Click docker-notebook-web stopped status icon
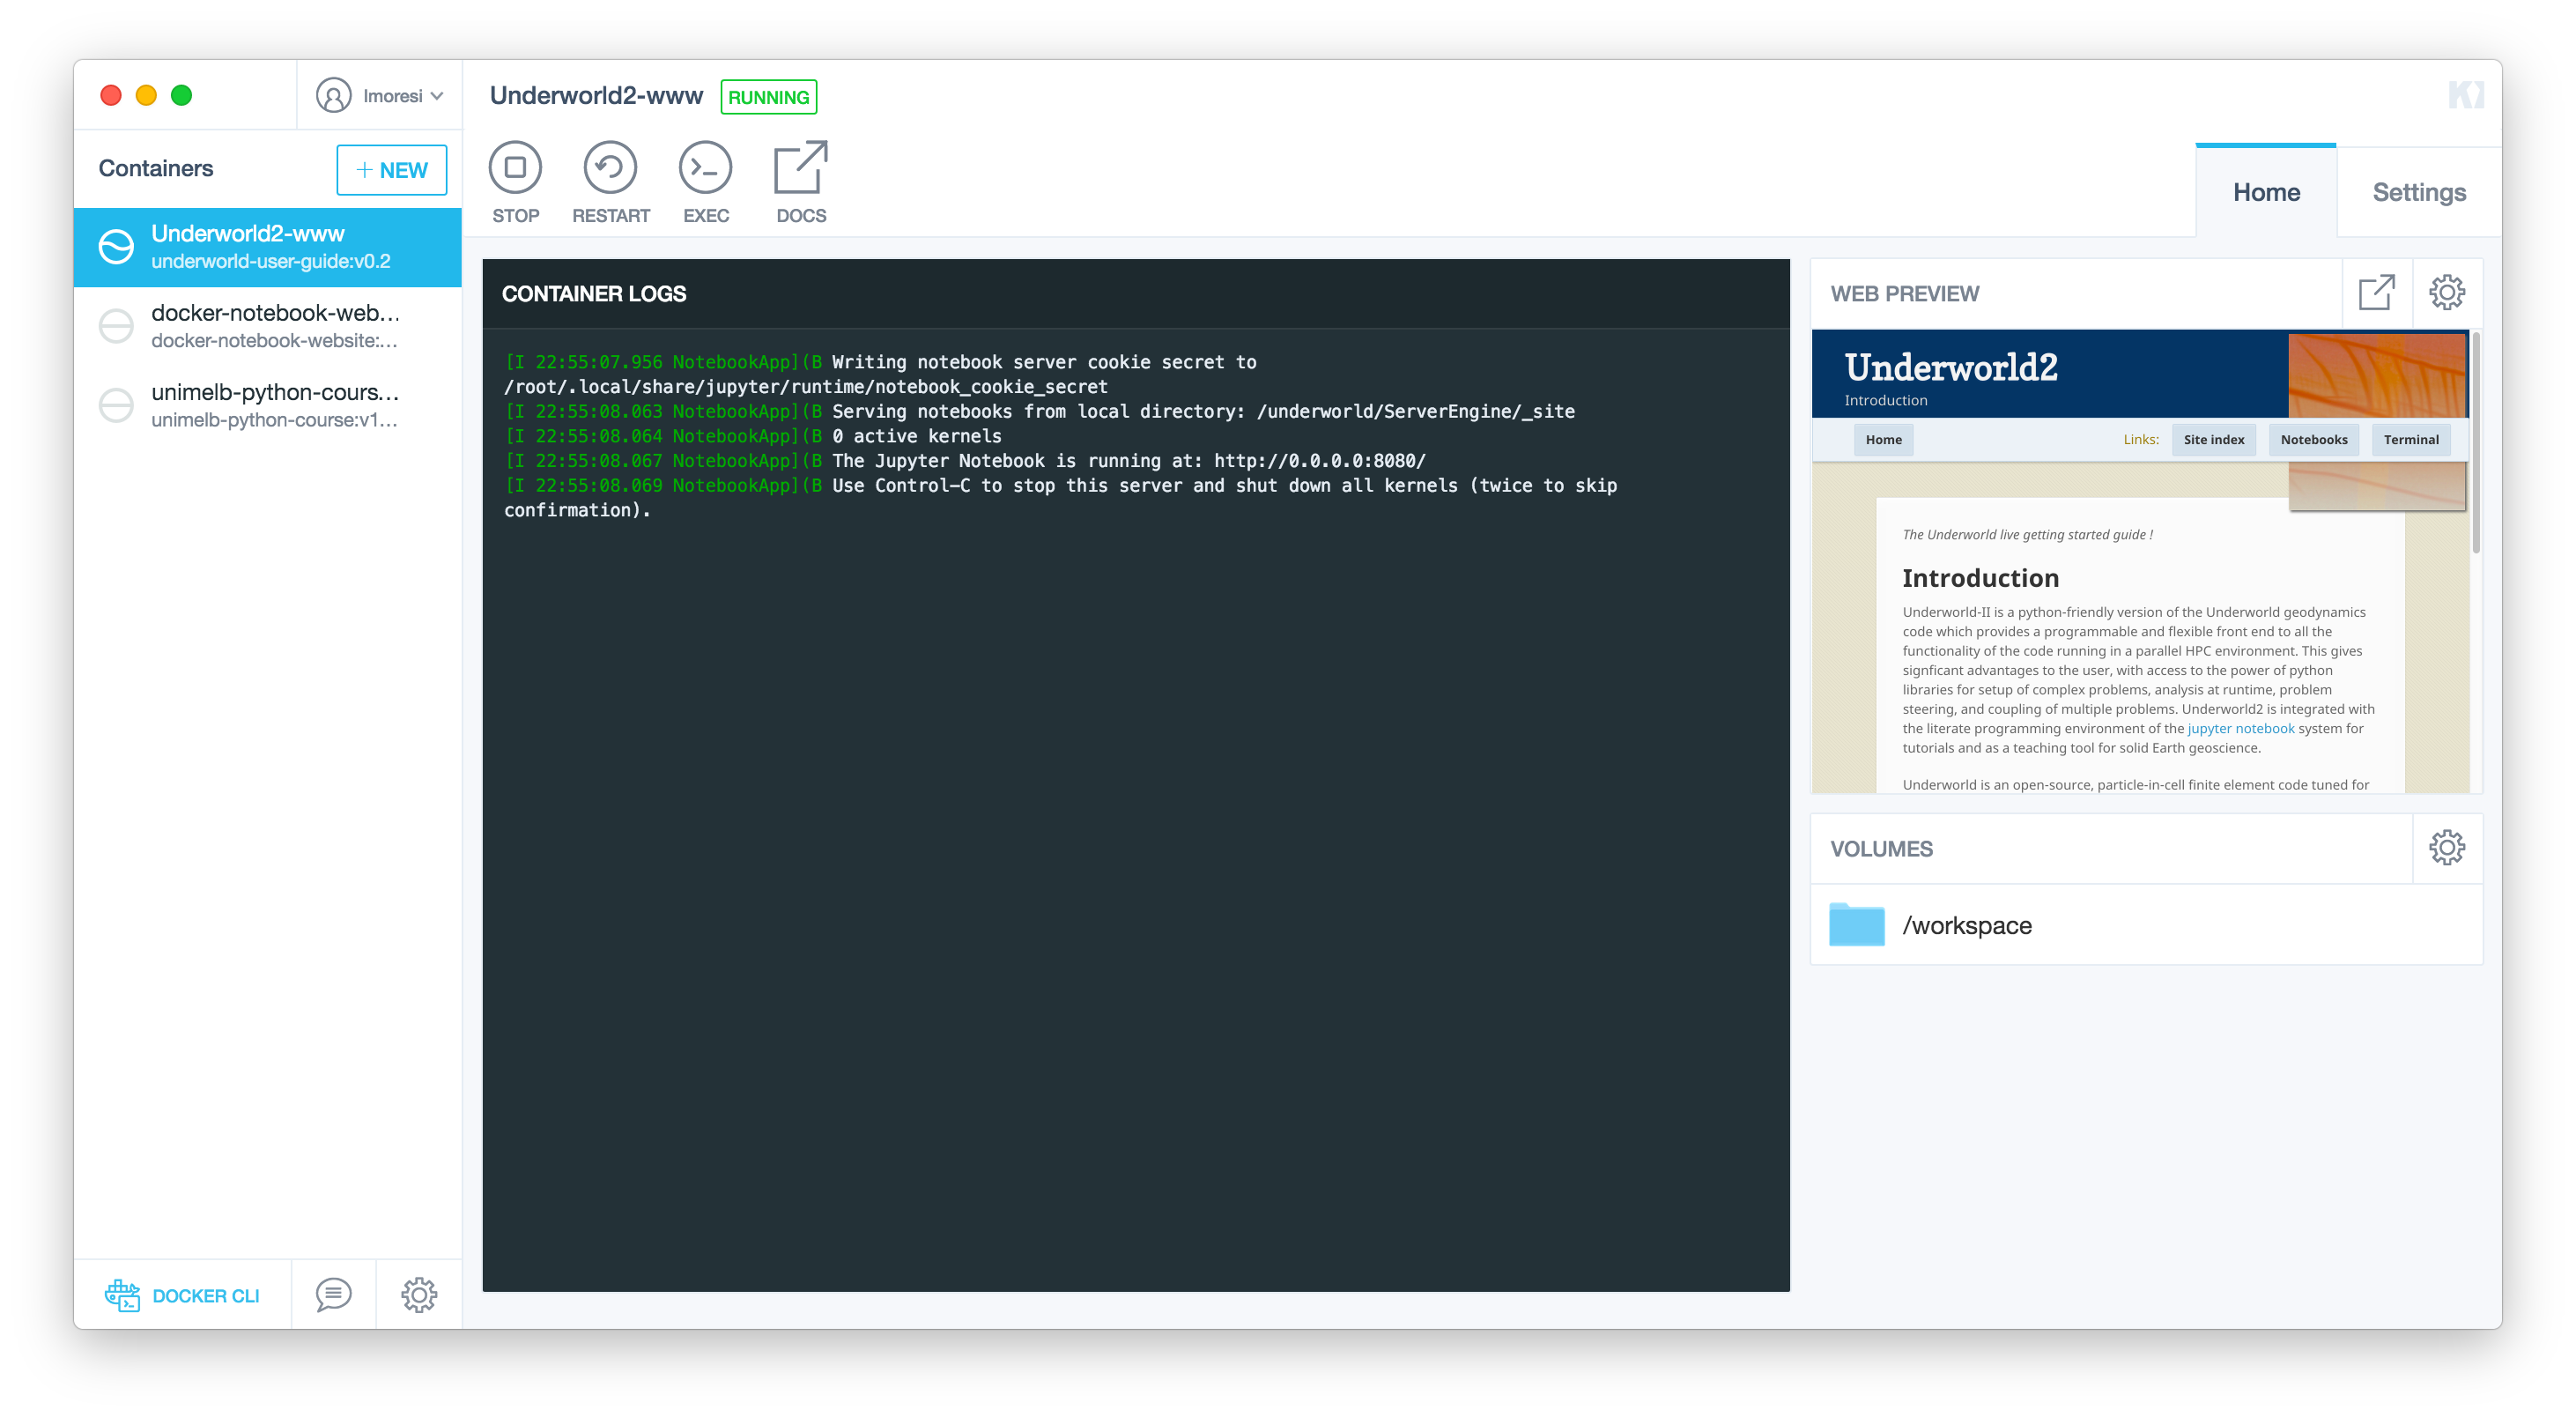This screenshot has height=1417, width=2576. pyautogui.click(x=116, y=326)
